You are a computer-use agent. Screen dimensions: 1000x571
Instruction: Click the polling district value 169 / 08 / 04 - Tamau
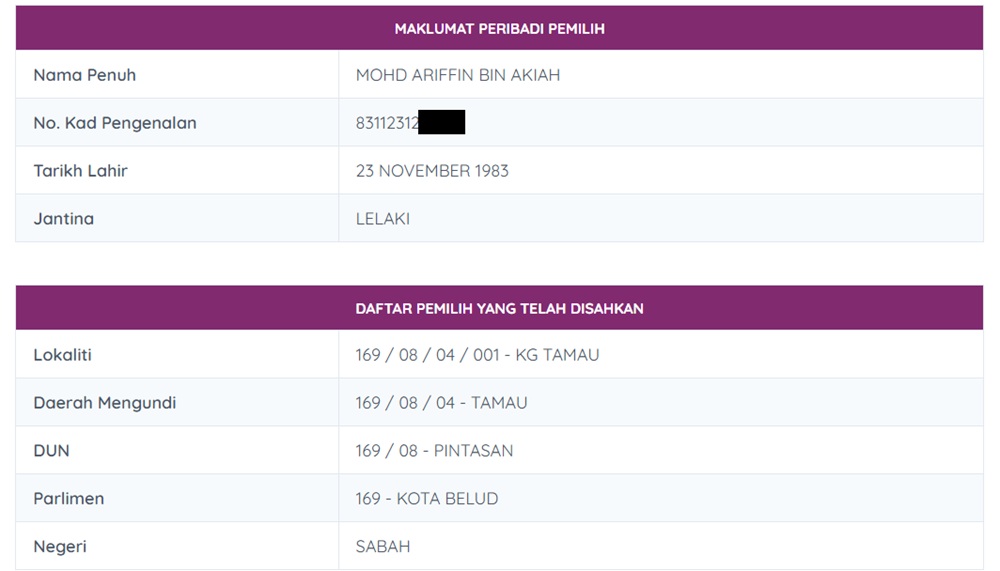pos(441,403)
